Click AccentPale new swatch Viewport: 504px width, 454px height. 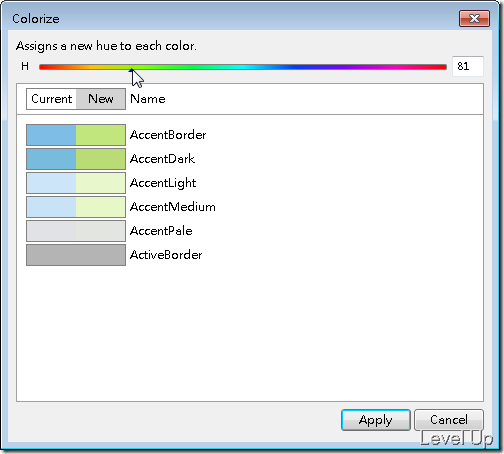pyautogui.click(x=101, y=231)
